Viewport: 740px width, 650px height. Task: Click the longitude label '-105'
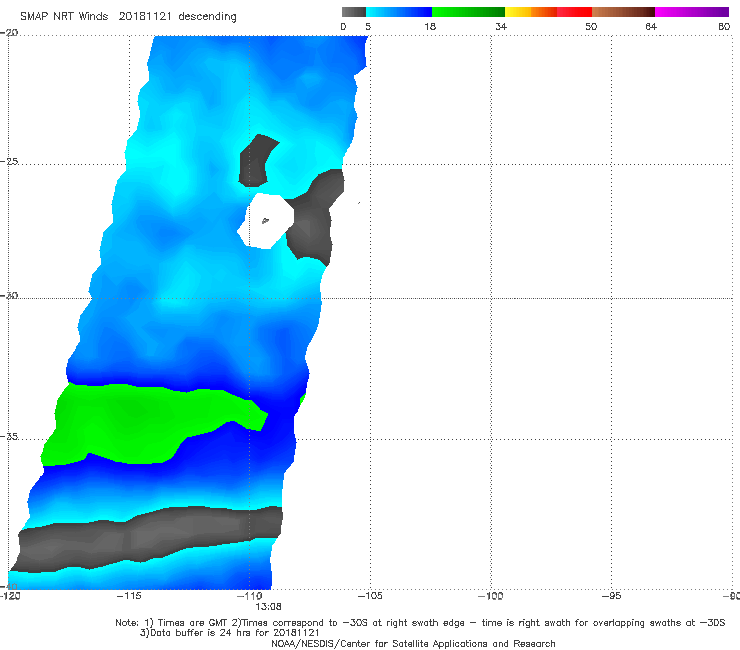pyautogui.click(x=370, y=596)
